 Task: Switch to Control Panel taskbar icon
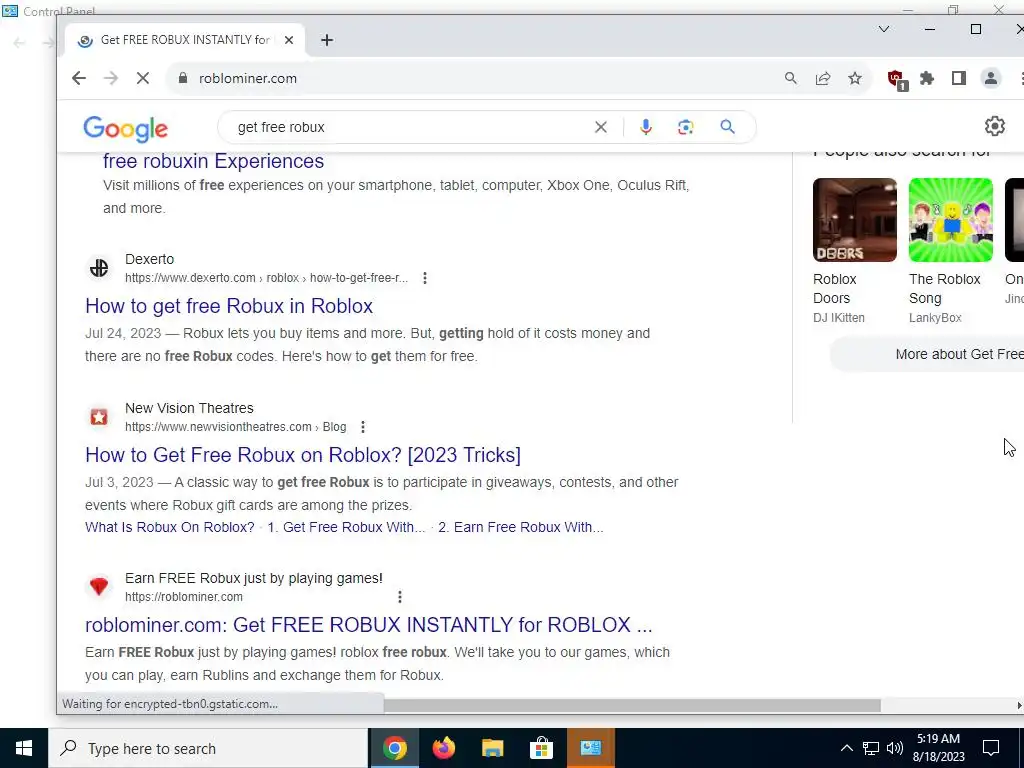590,748
